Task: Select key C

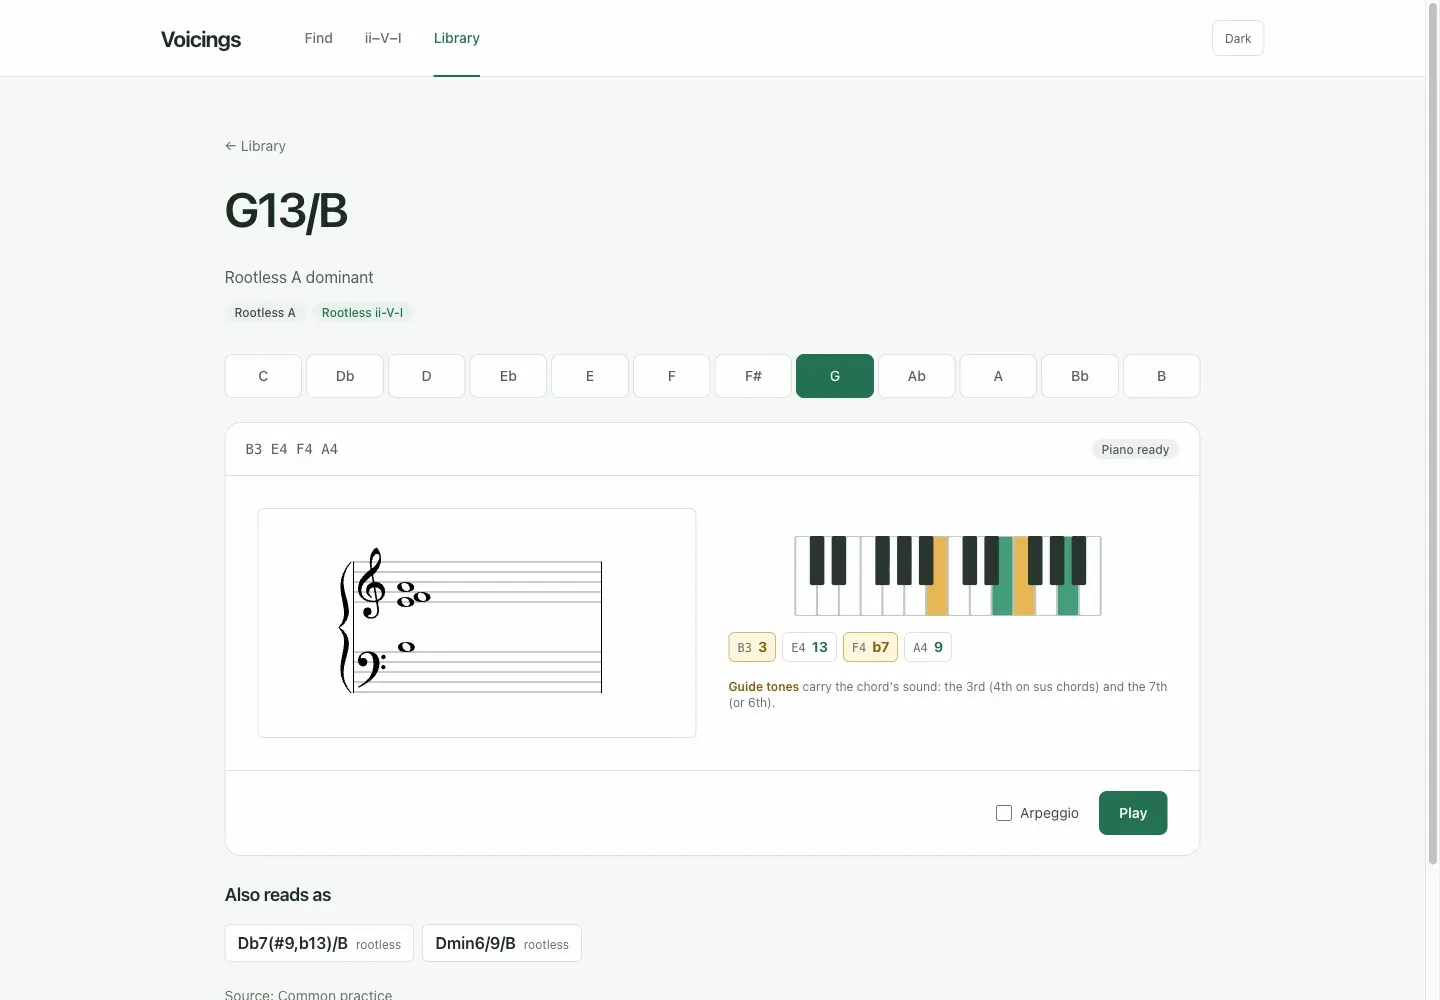Action: coord(263,376)
